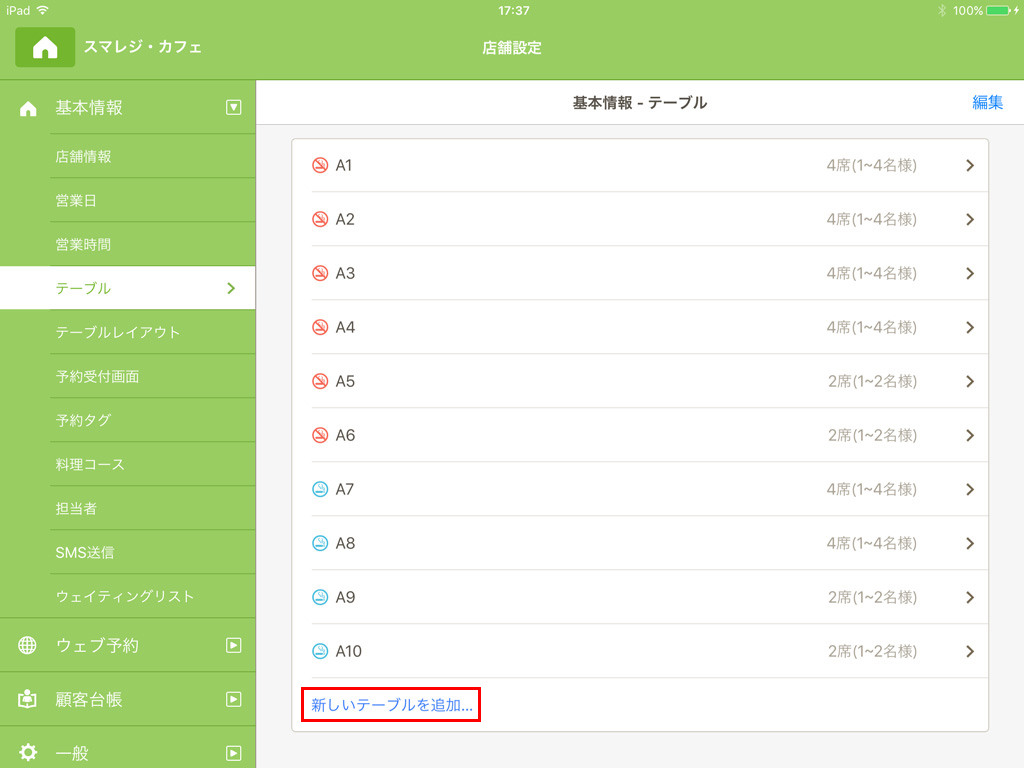Open table A5 details chevron

(x=970, y=381)
